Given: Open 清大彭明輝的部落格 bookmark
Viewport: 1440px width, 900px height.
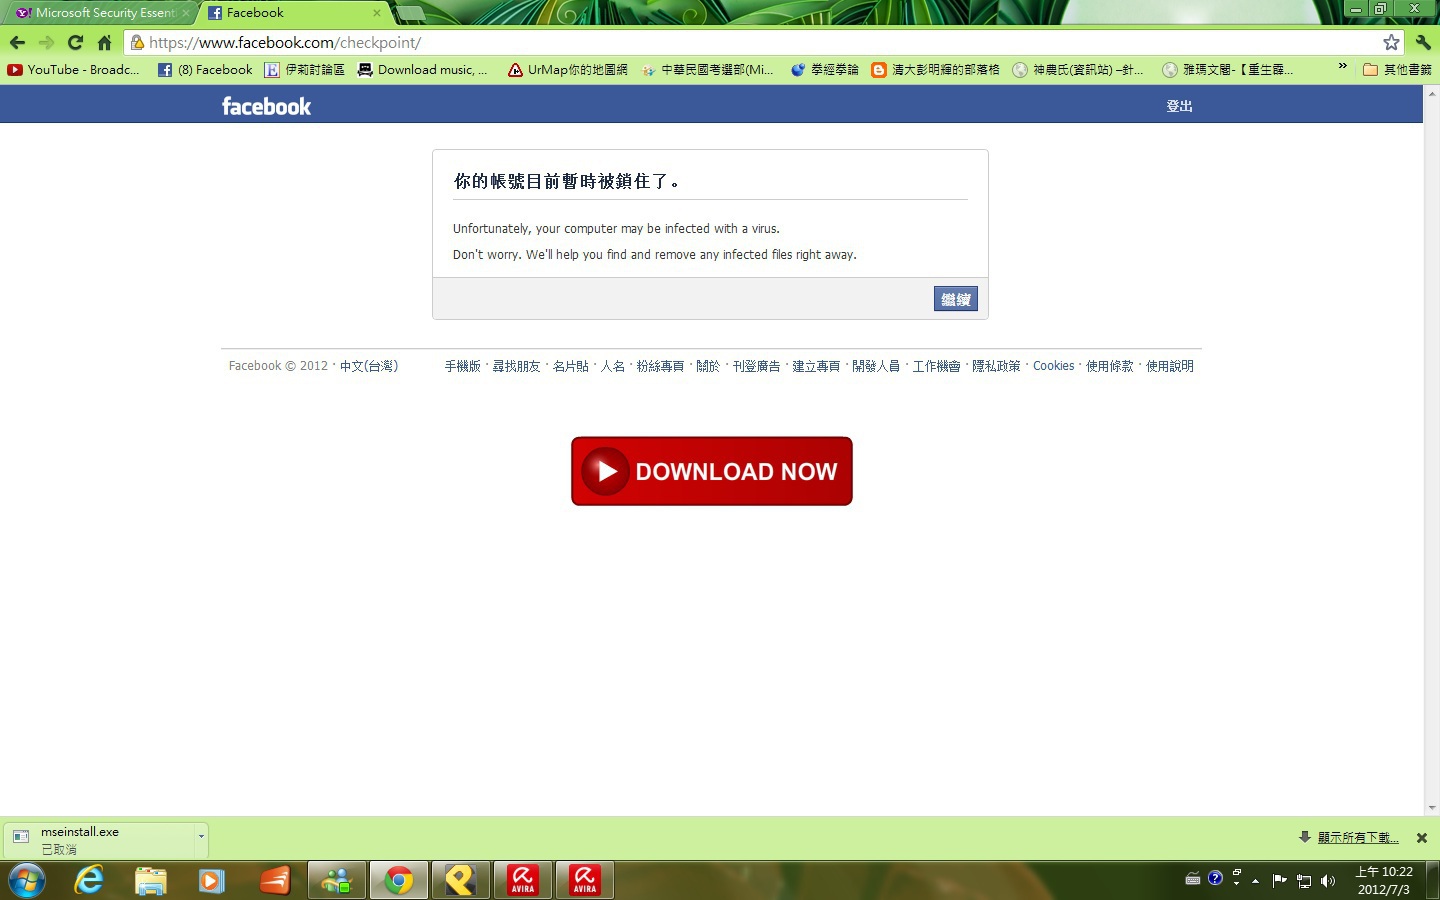Looking at the screenshot, I should [x=935, y=70].
